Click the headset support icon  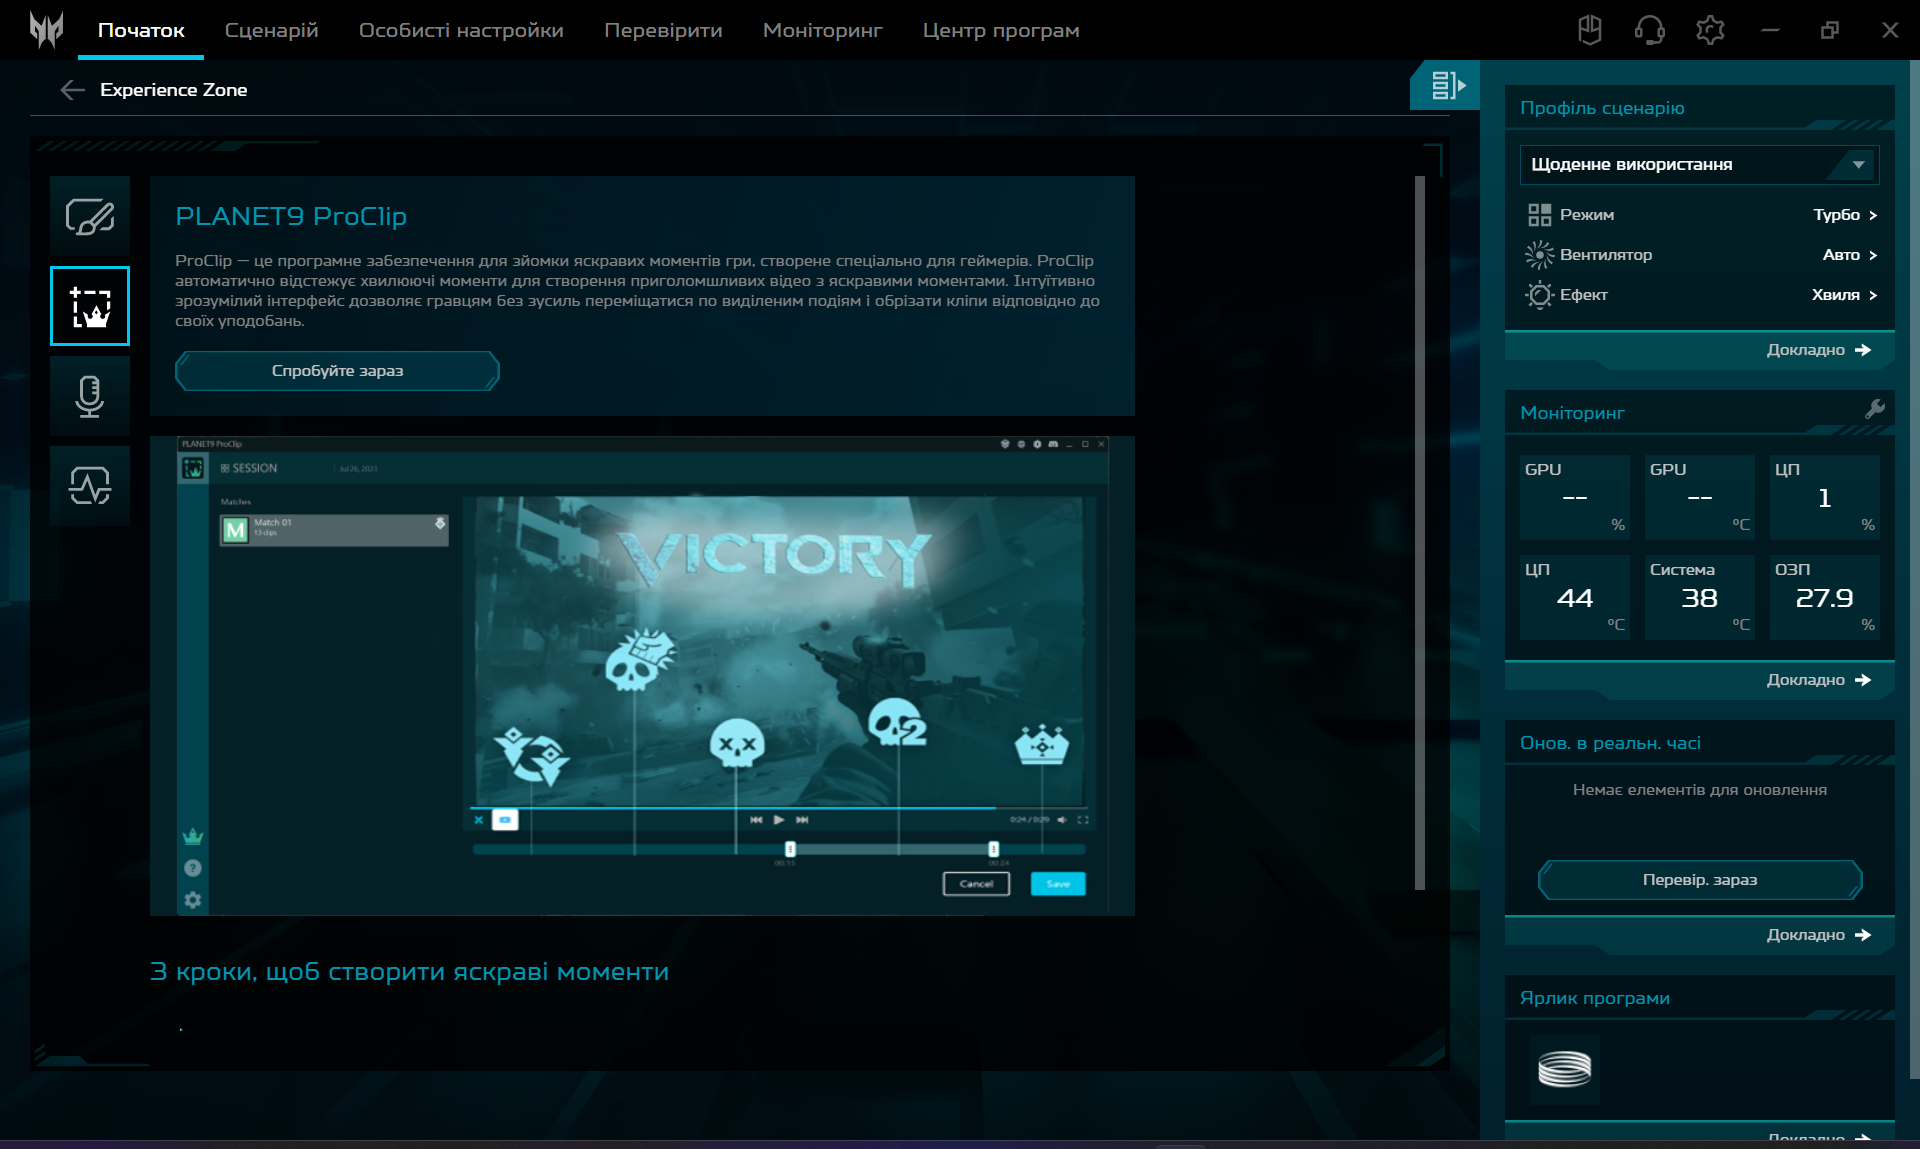point(1649,30)
